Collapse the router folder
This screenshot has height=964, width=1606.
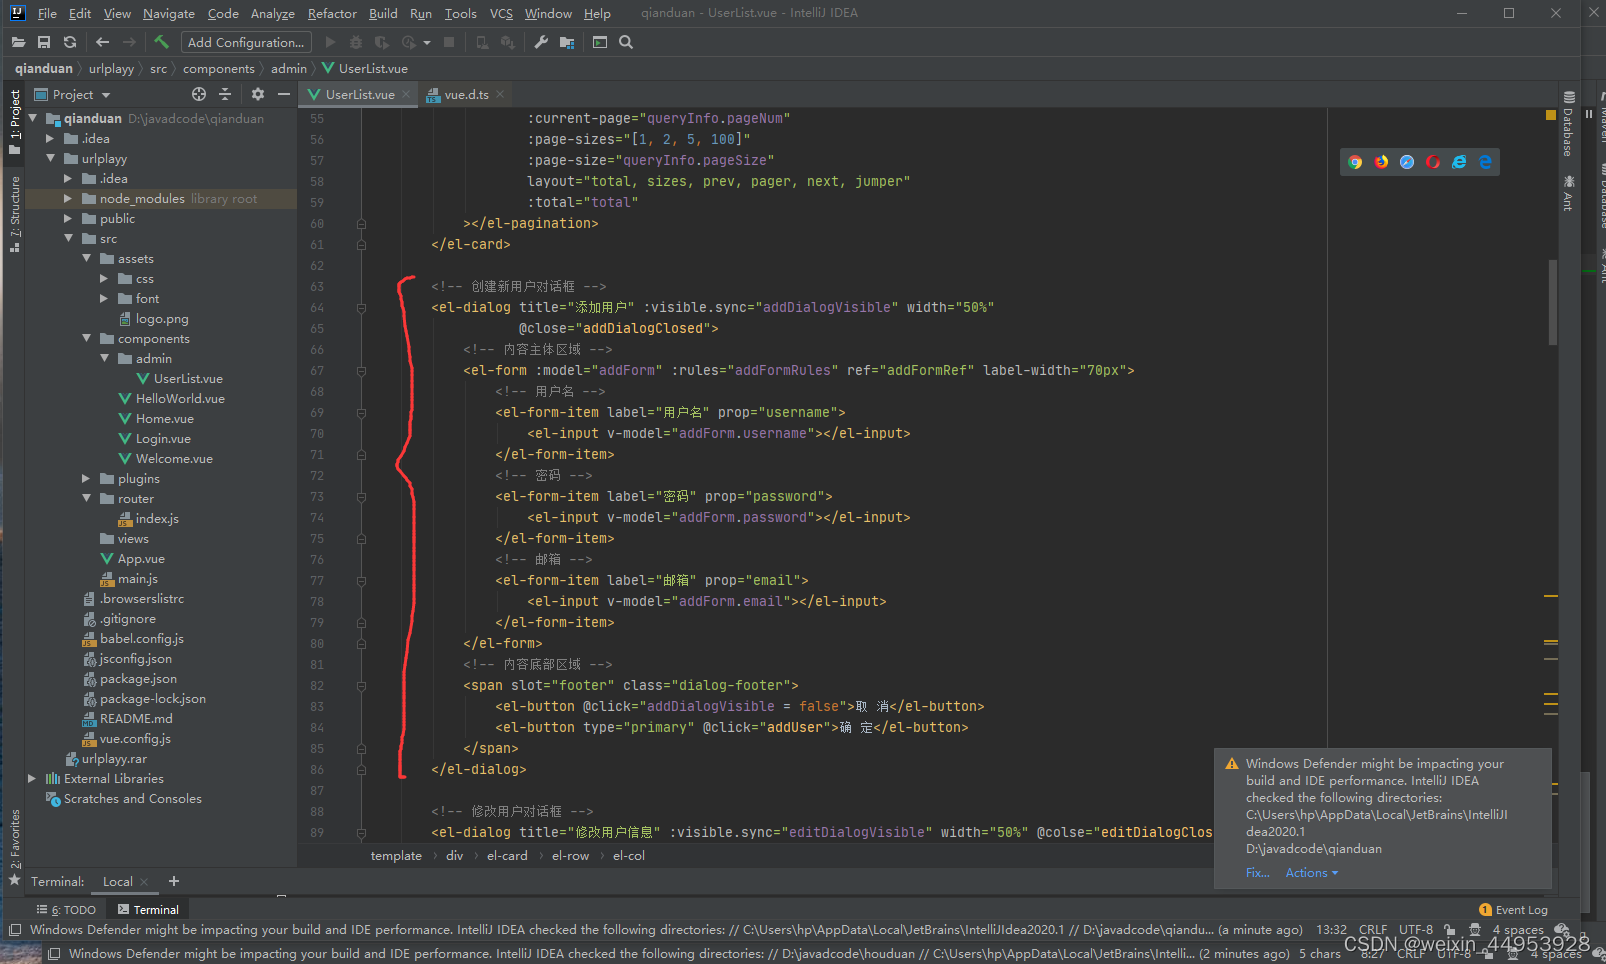click(x=86, y=499)
